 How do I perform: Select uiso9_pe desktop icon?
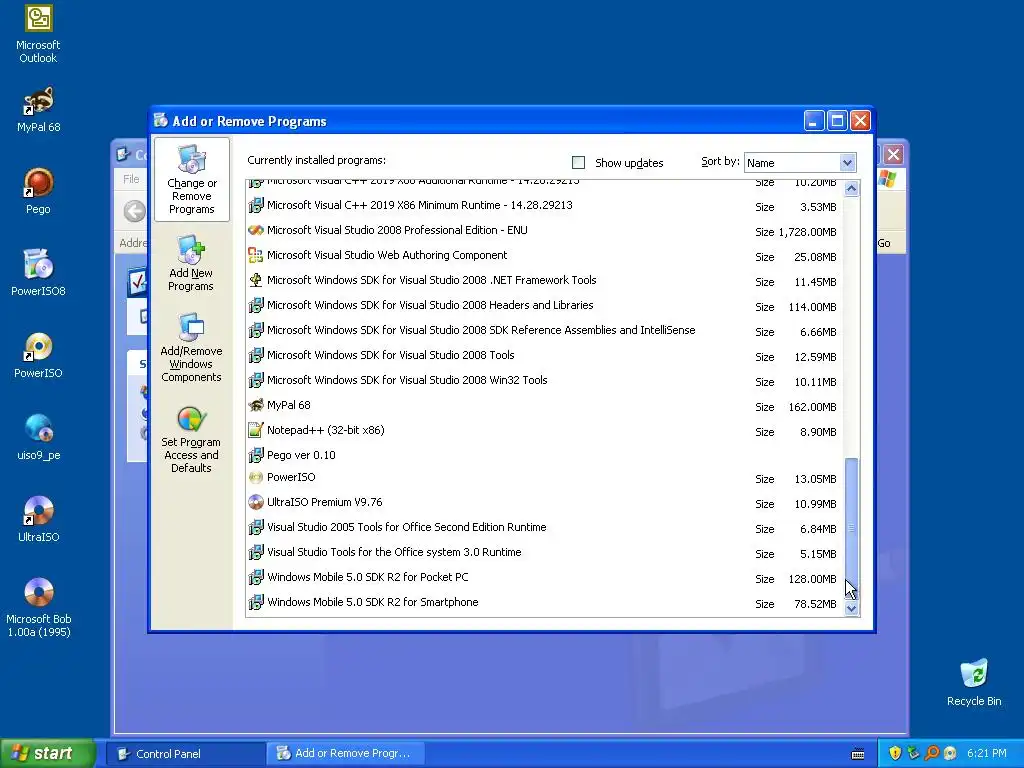38,438
